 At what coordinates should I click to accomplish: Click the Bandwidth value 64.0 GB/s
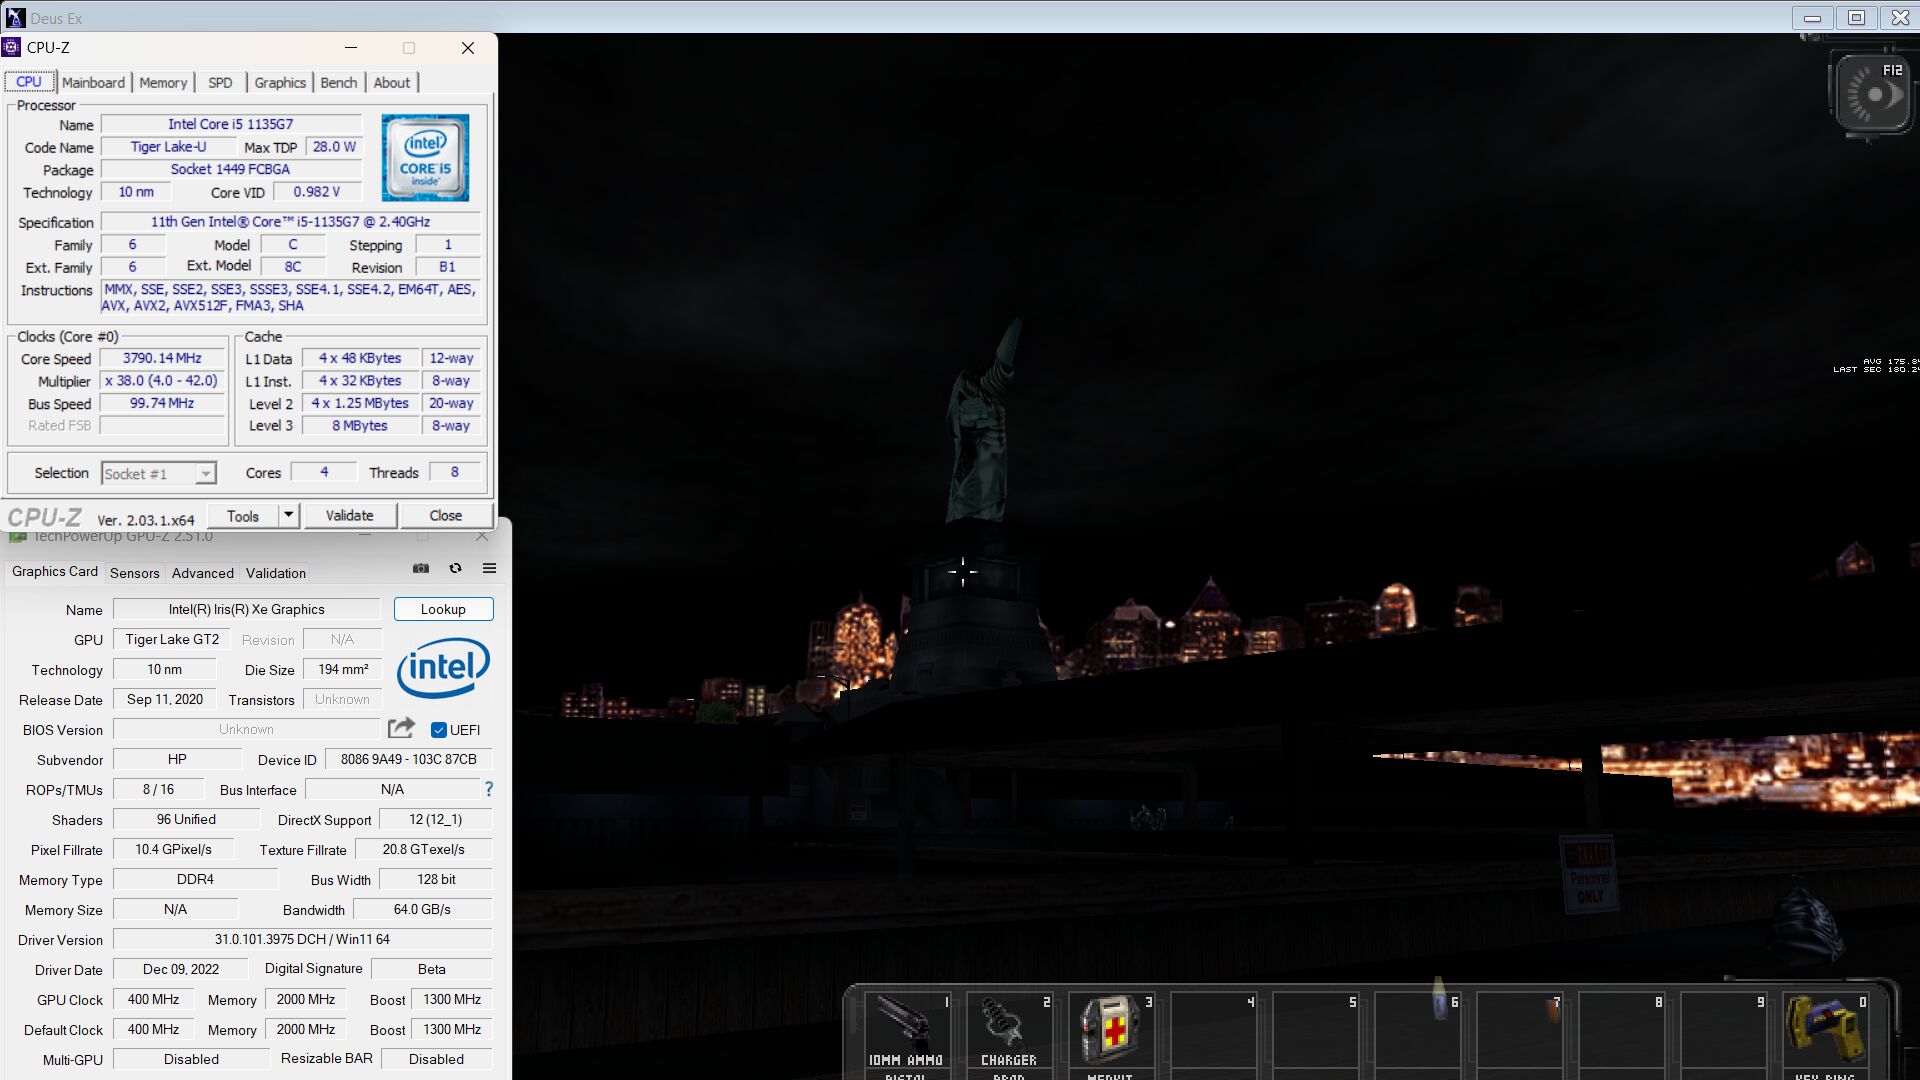[x=422, y=909]
